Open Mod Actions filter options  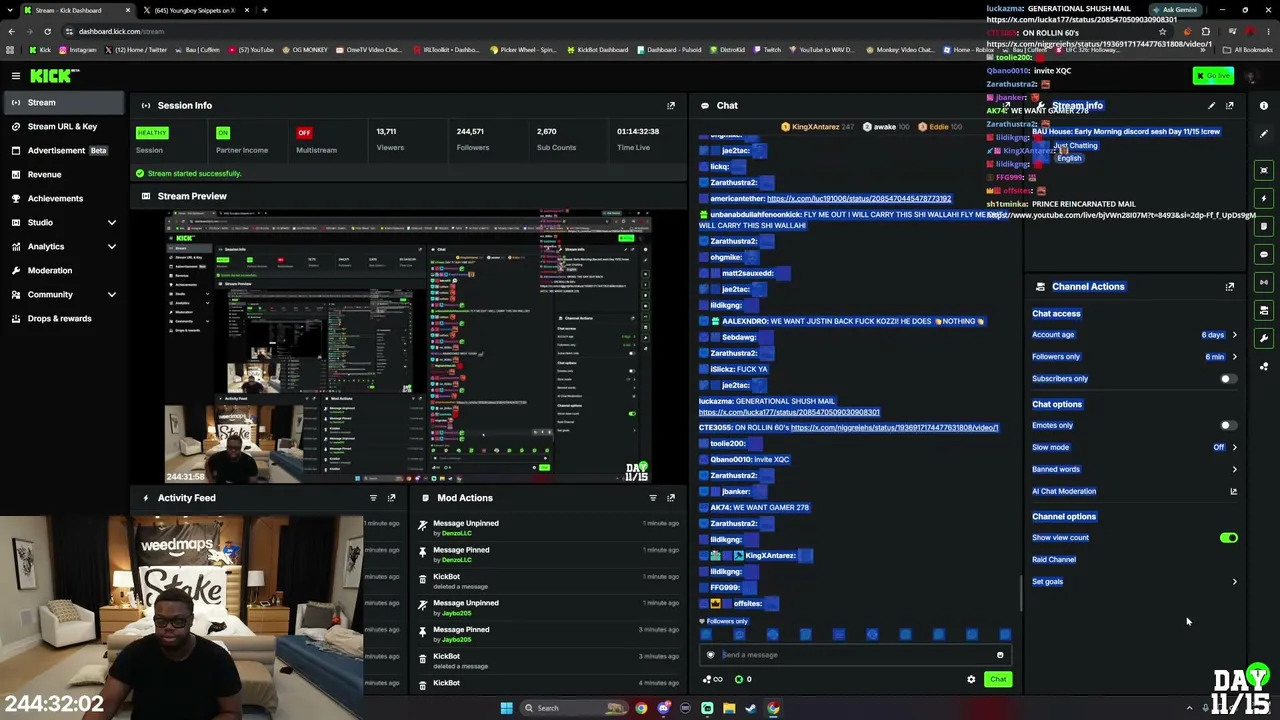point(653,498)
